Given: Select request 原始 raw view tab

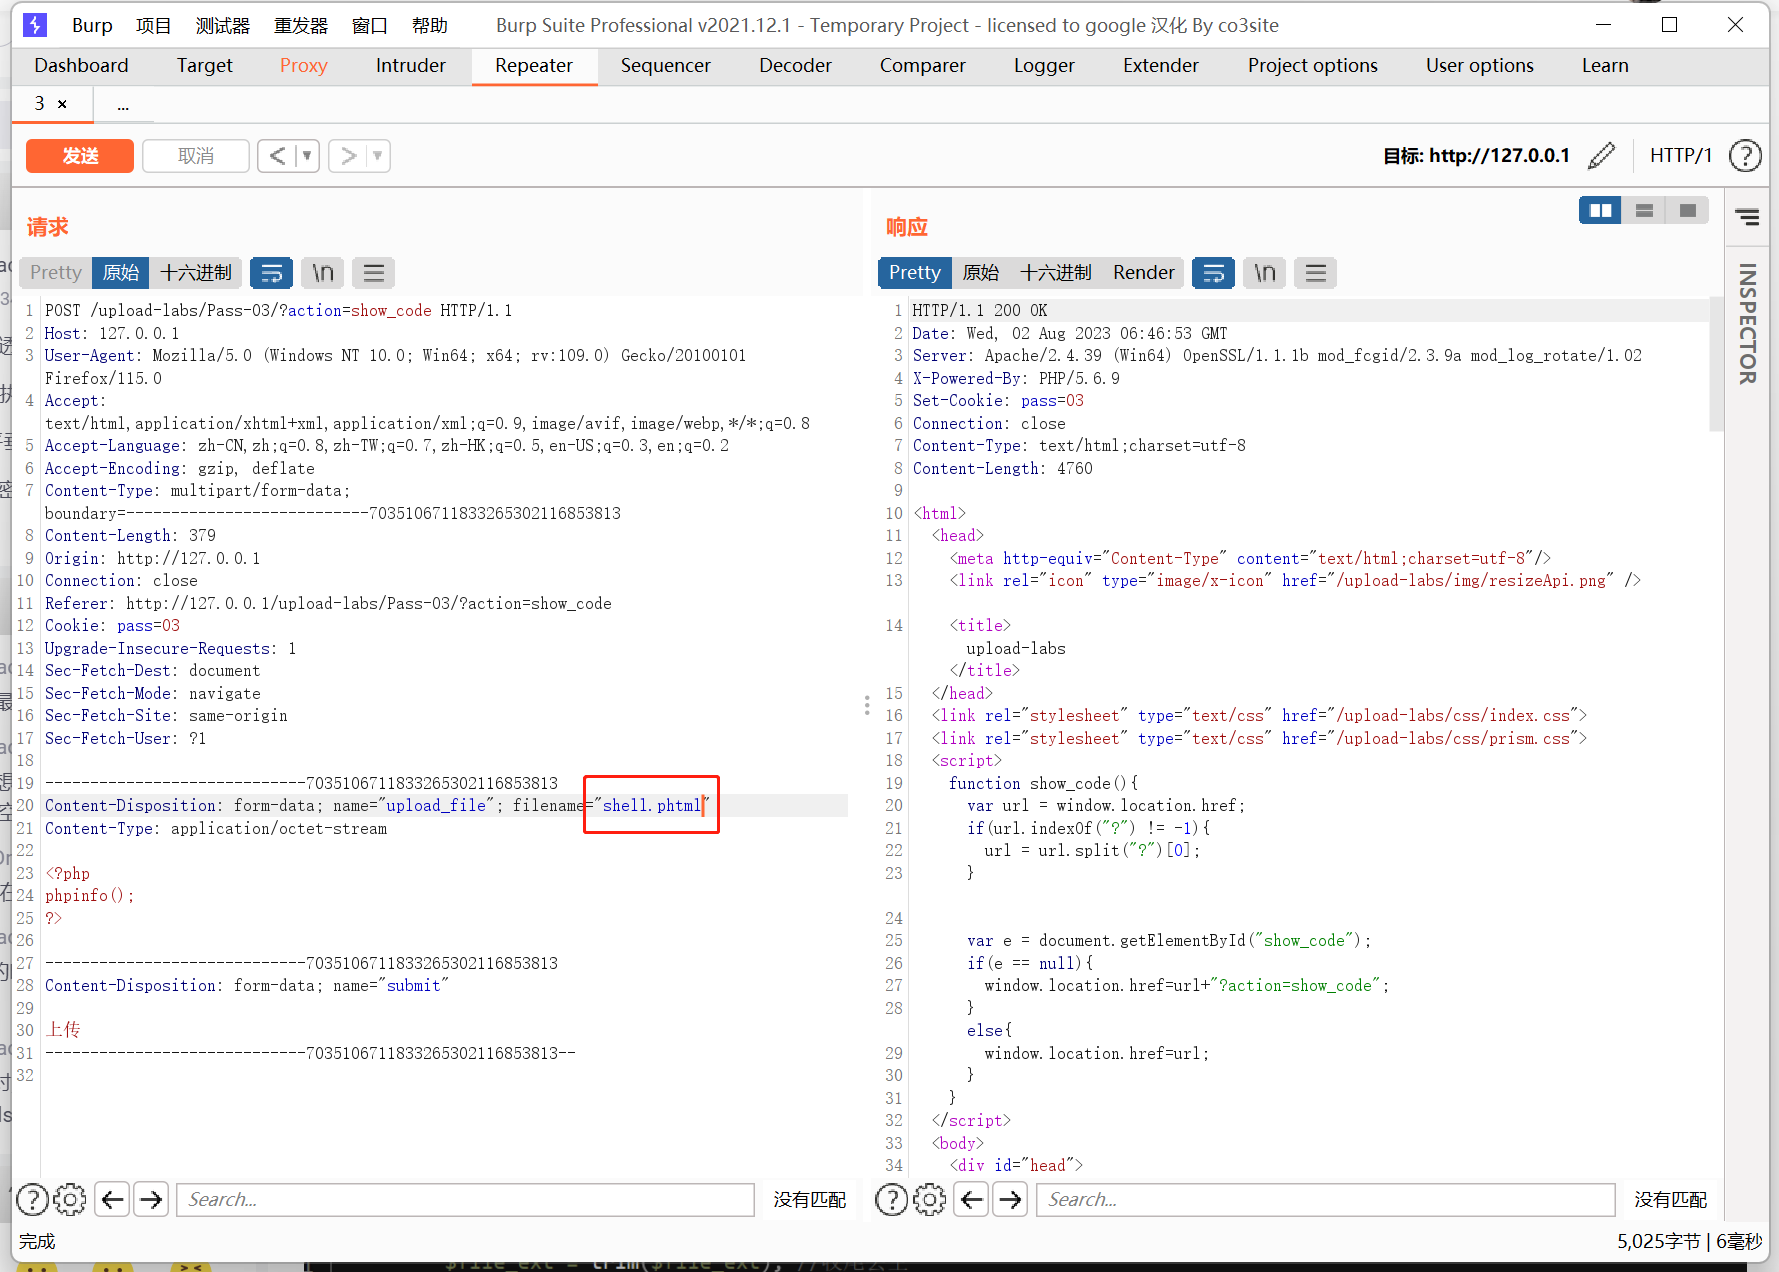Looking at the screenshot, I should coord(121,273).
